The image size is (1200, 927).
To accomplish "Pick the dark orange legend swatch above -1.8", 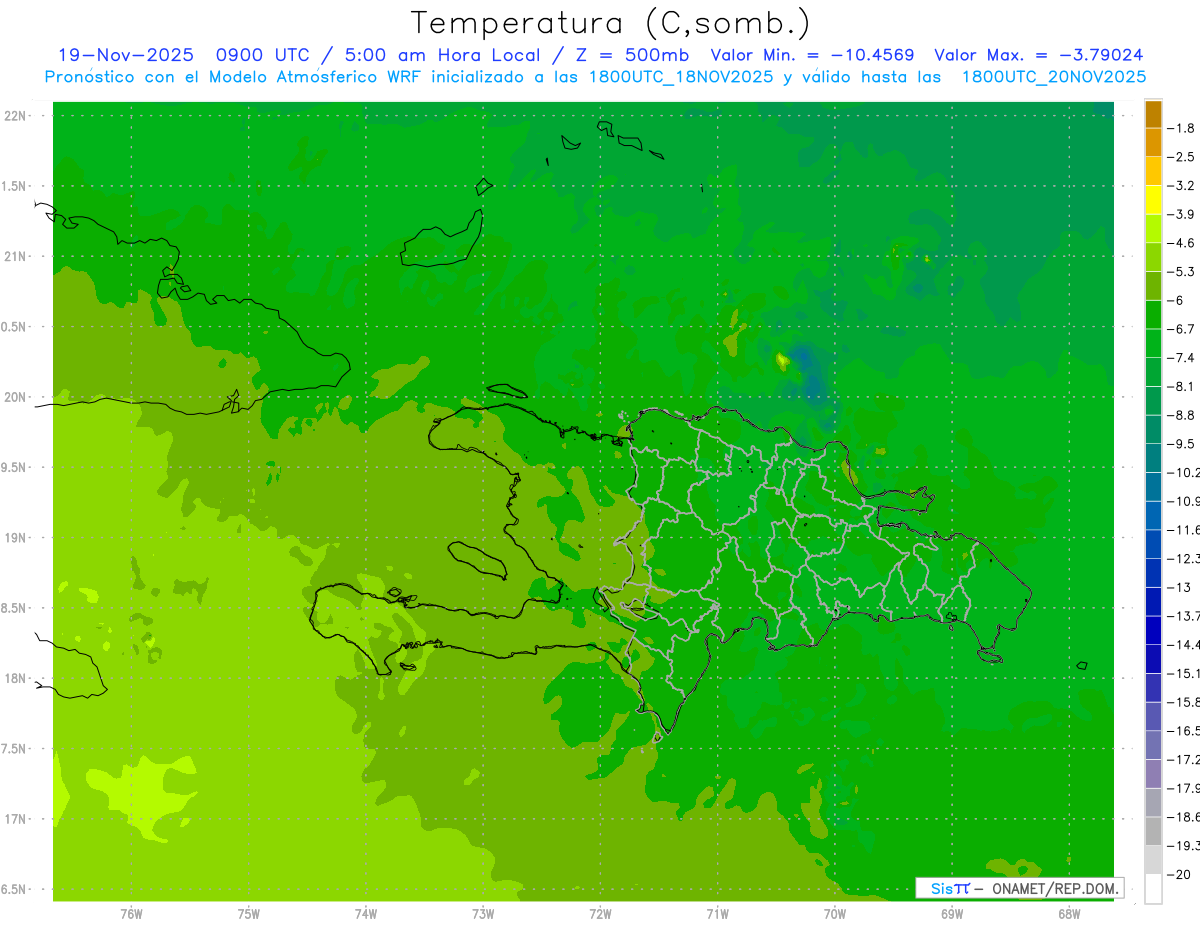I will [1153, 114].
